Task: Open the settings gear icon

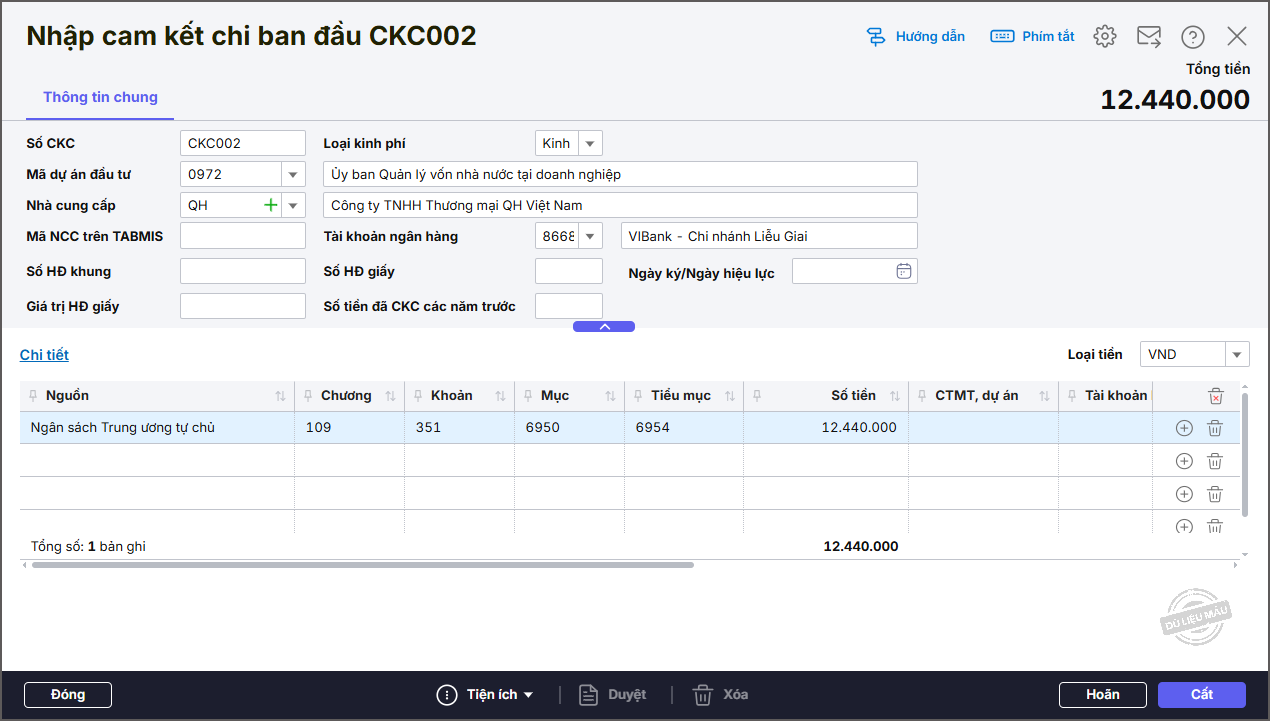Action: tap(1104, 36)
